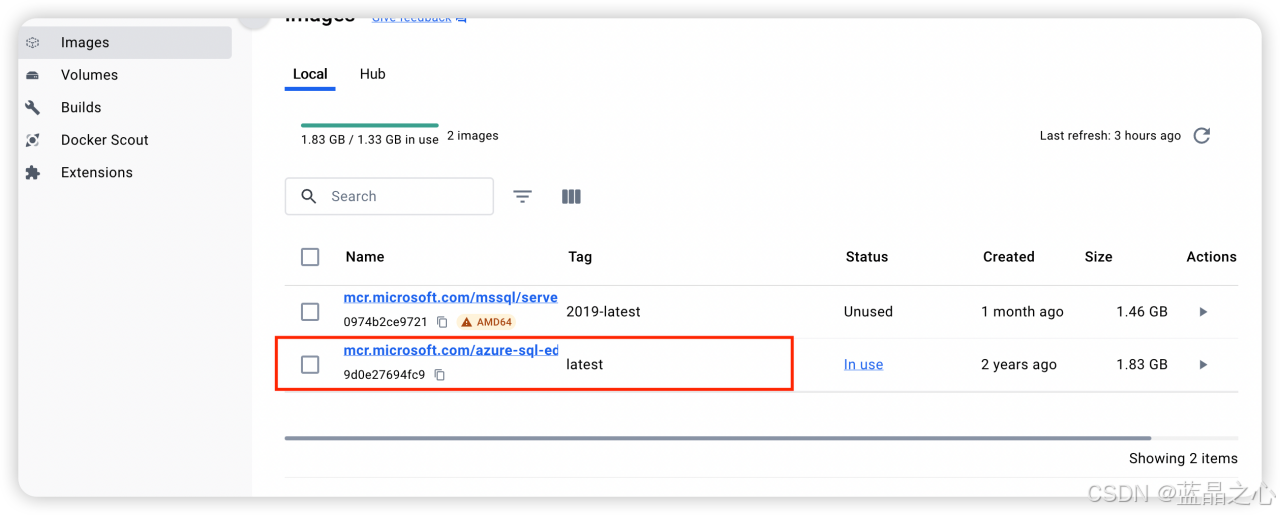Refresh the images list

pos(1202,135)
